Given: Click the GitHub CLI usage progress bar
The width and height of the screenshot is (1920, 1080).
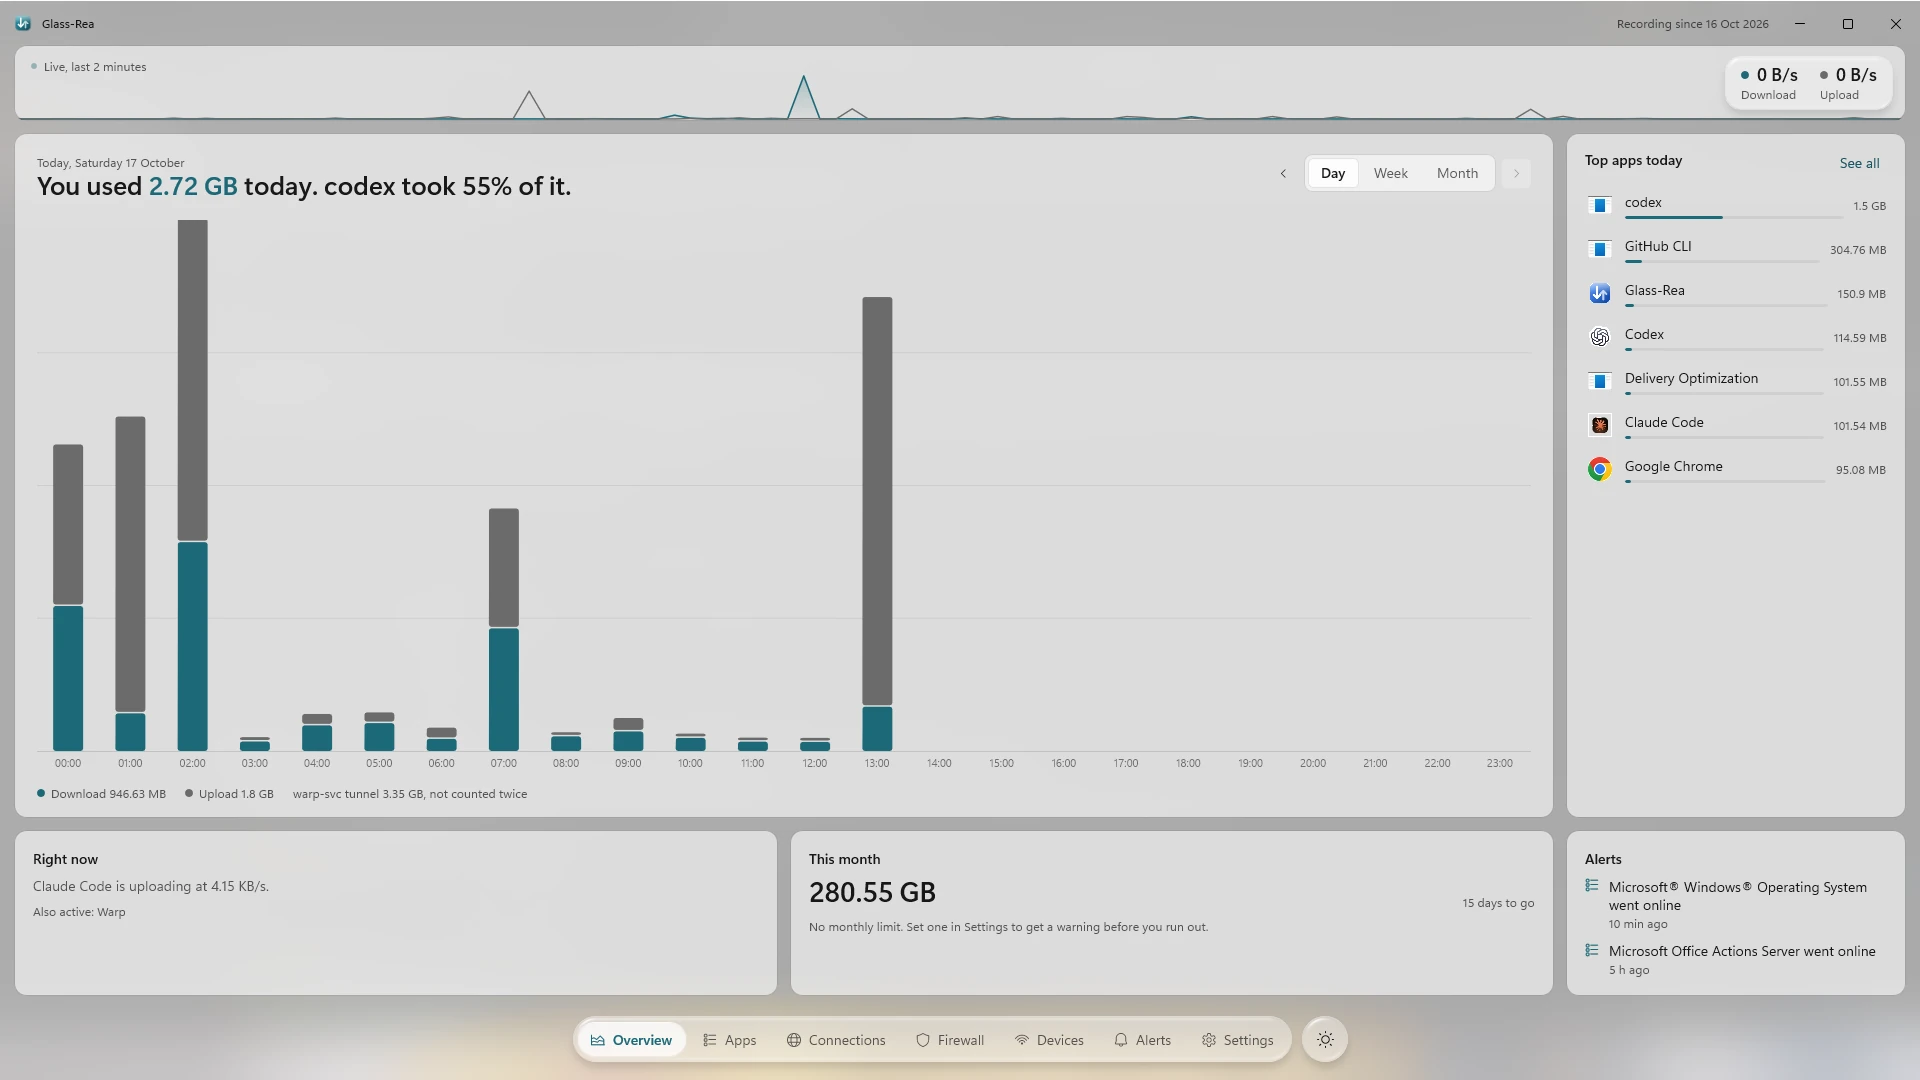Looking at the screenshot, I should 1724,261.
